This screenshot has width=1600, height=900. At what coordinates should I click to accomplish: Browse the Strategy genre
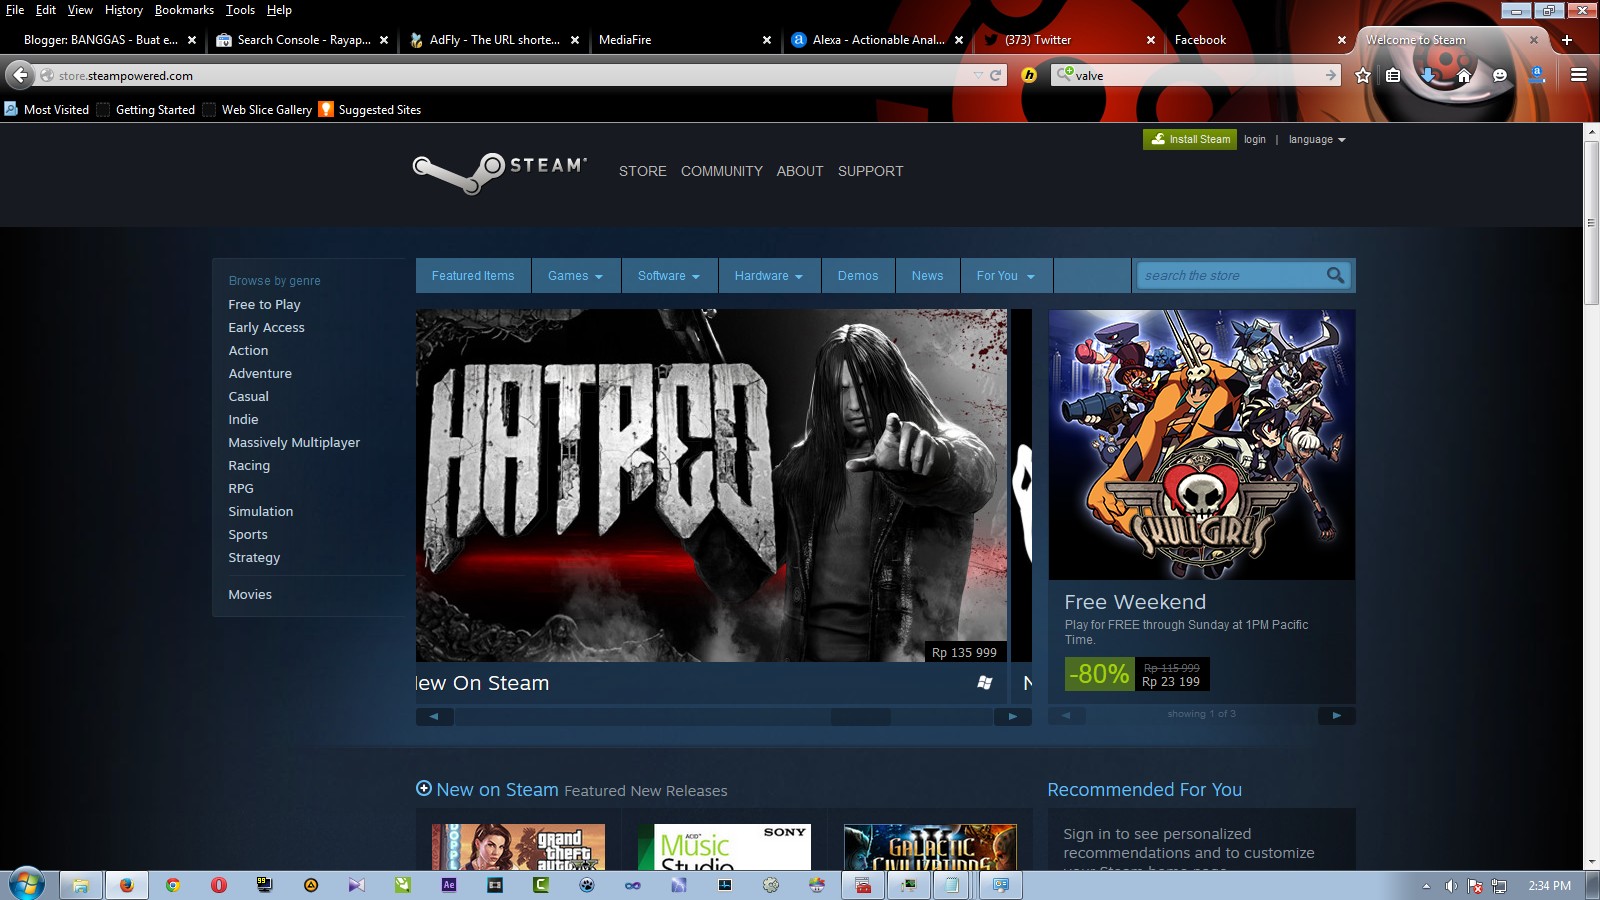(x=254, y=557)
